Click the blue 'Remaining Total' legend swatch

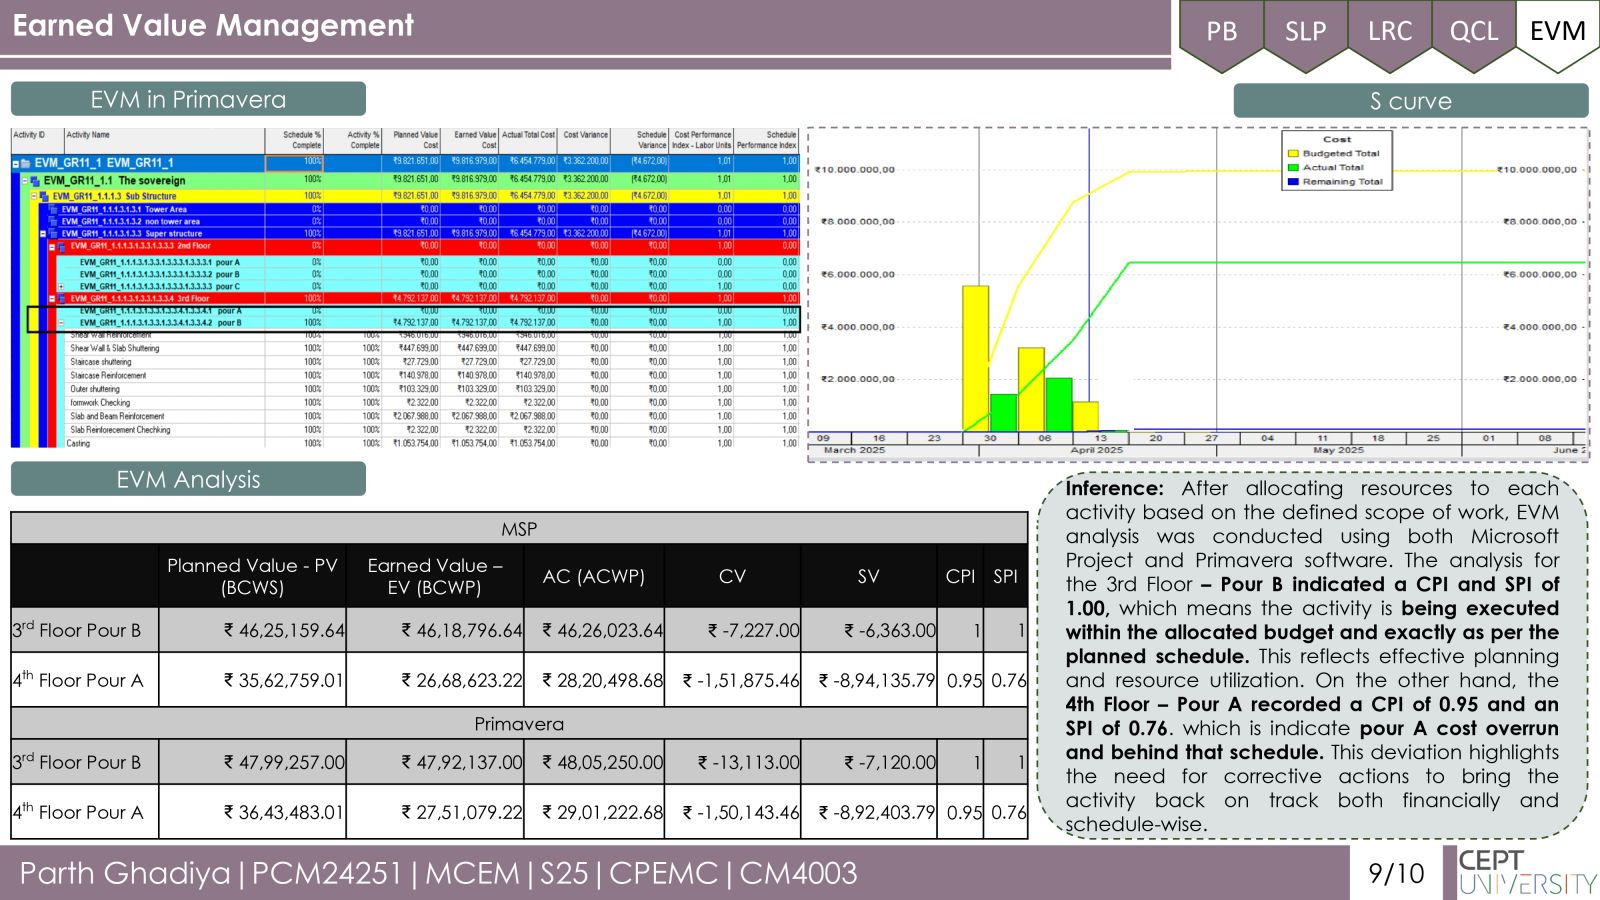1293,182
